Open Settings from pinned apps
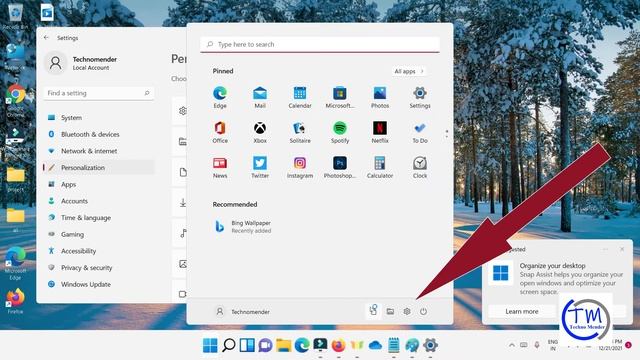Viewport: 640px width, 360px height. (x=420, y=98)
